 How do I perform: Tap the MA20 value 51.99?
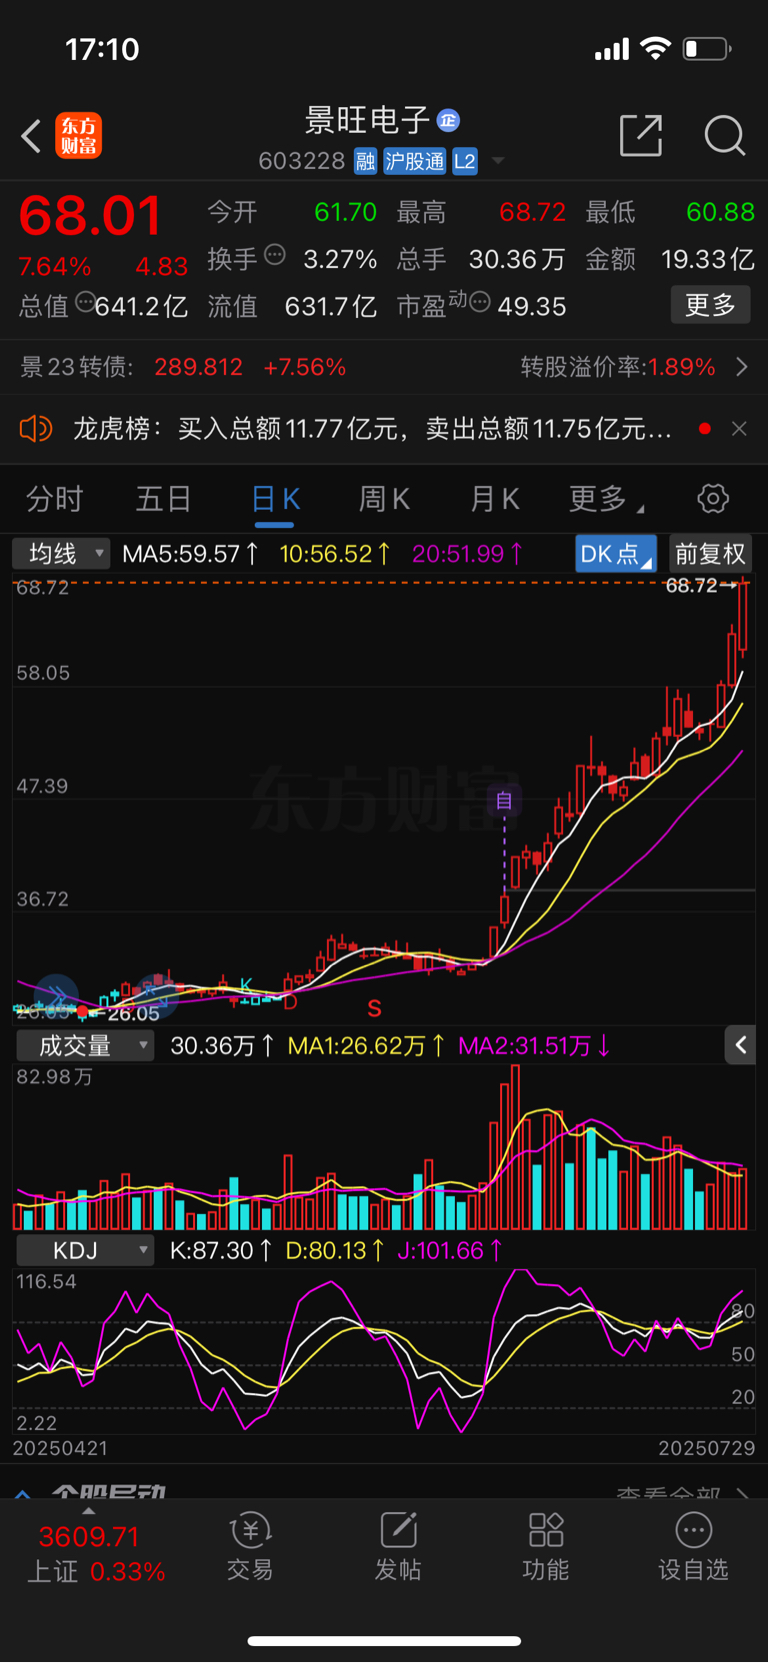(x=467, y=554)
